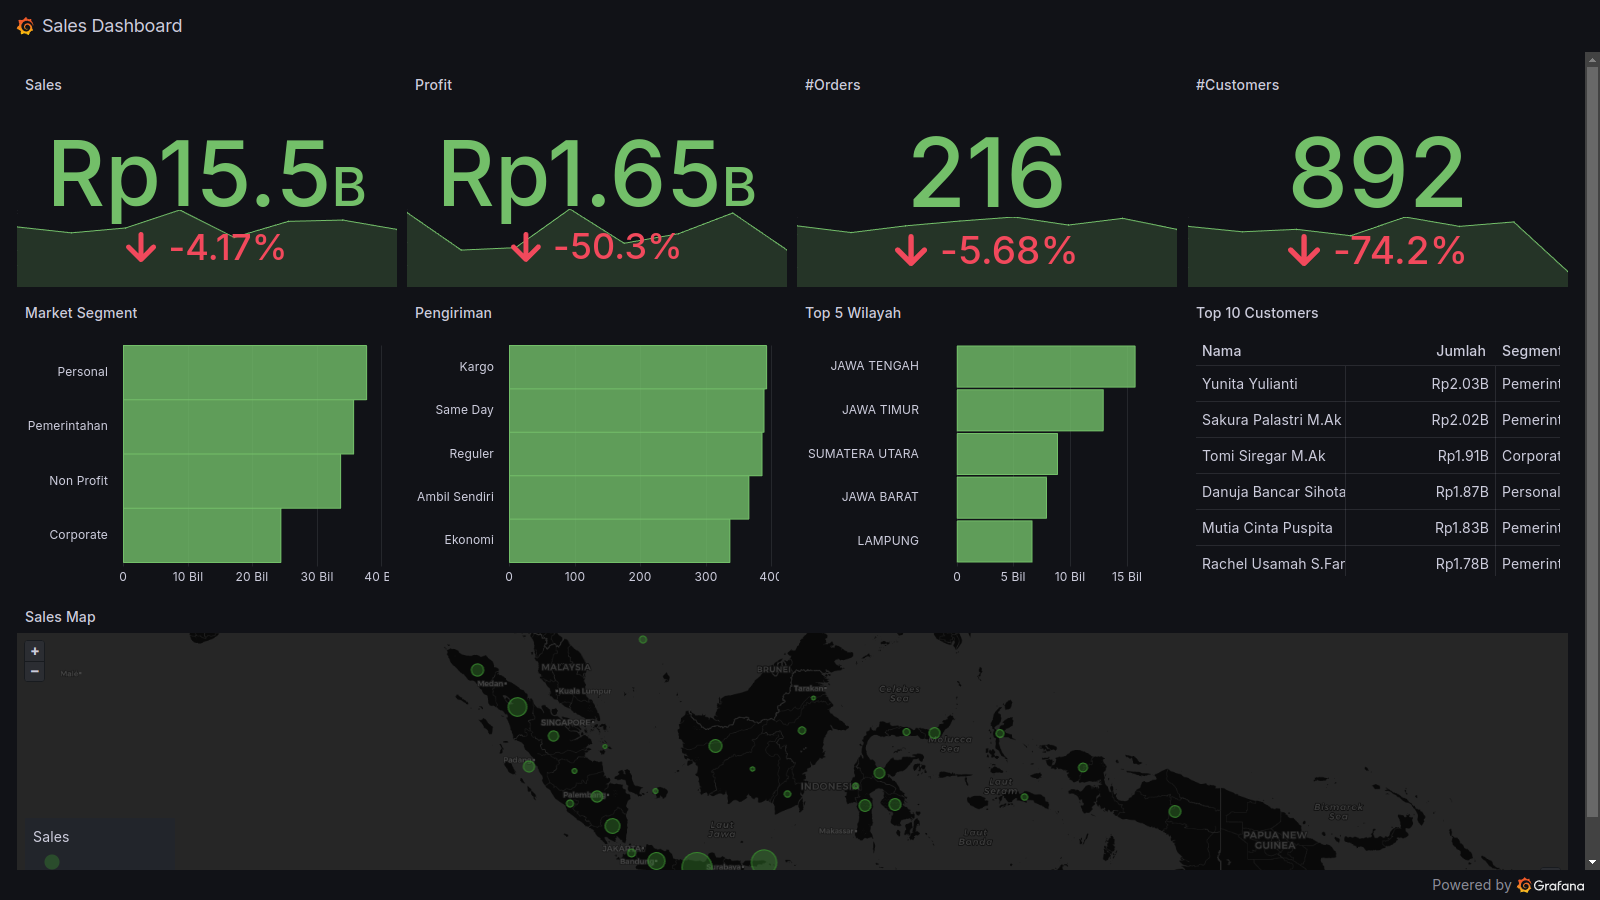
Task: Click the Corporate bar in Market Segment
Action: tap(202, 535)
